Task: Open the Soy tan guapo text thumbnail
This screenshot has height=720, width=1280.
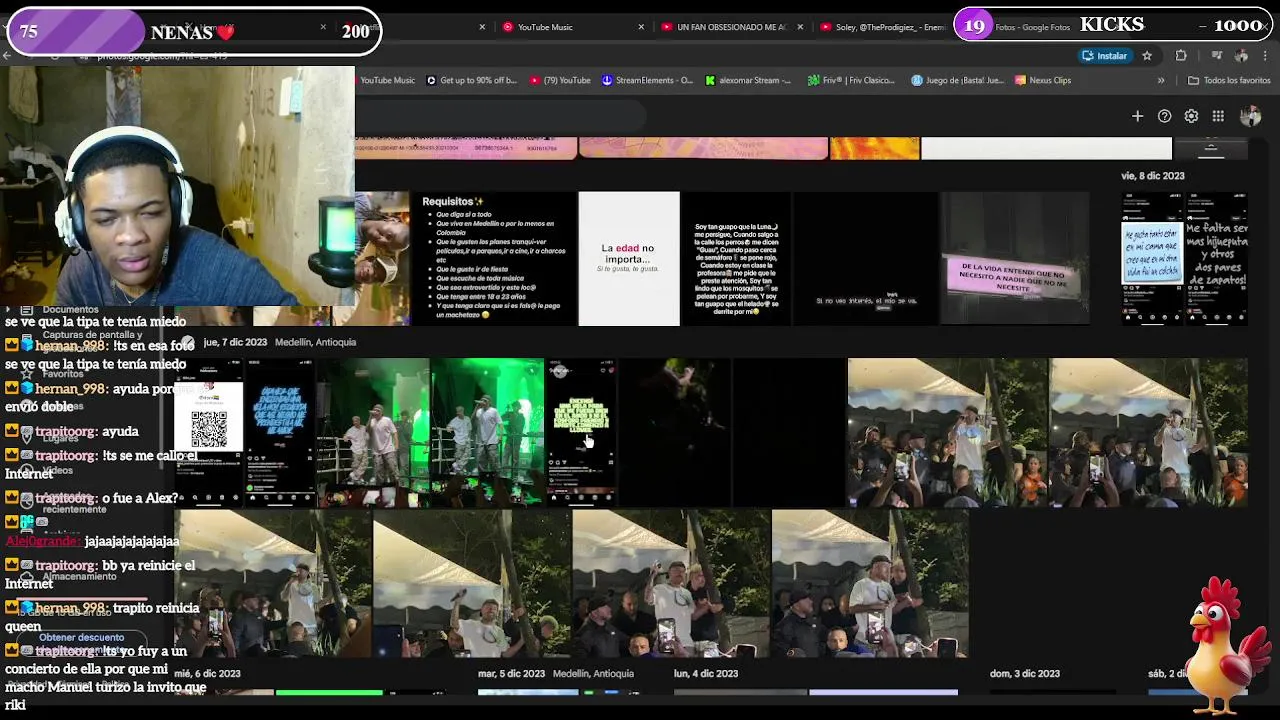Action: pyautogui.click(x=735, y=259)
